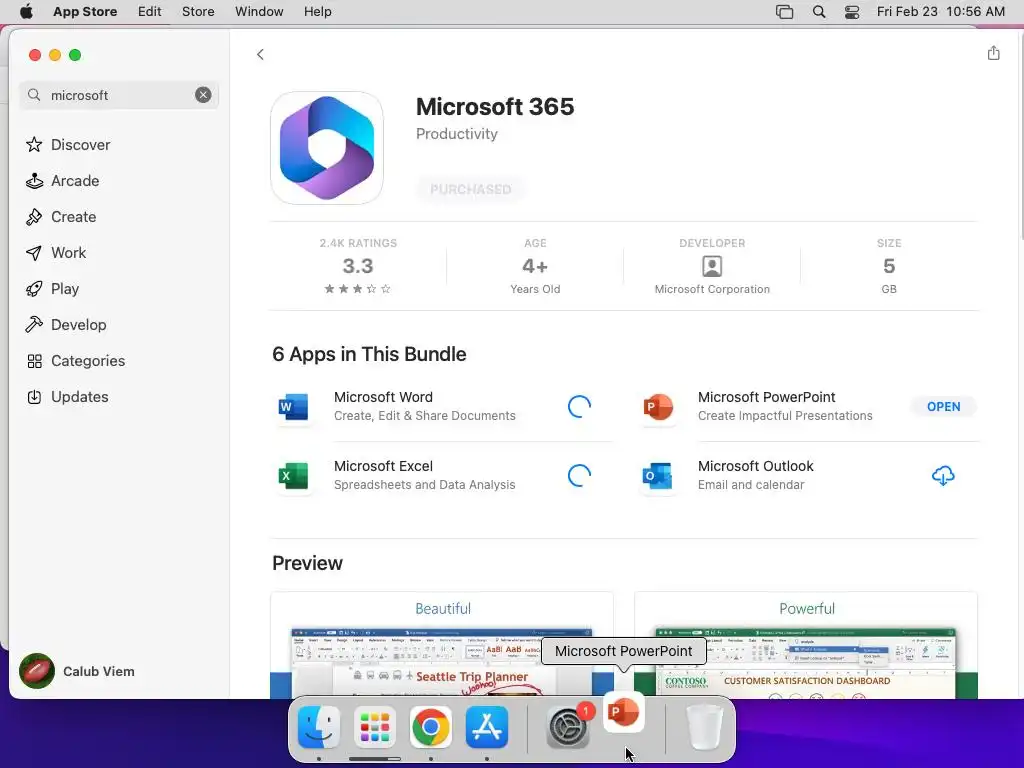Screen dimensions: 1024x768
Task: Click the Microsoft PowerPoint bundle icon
Action: coord(658,406)
